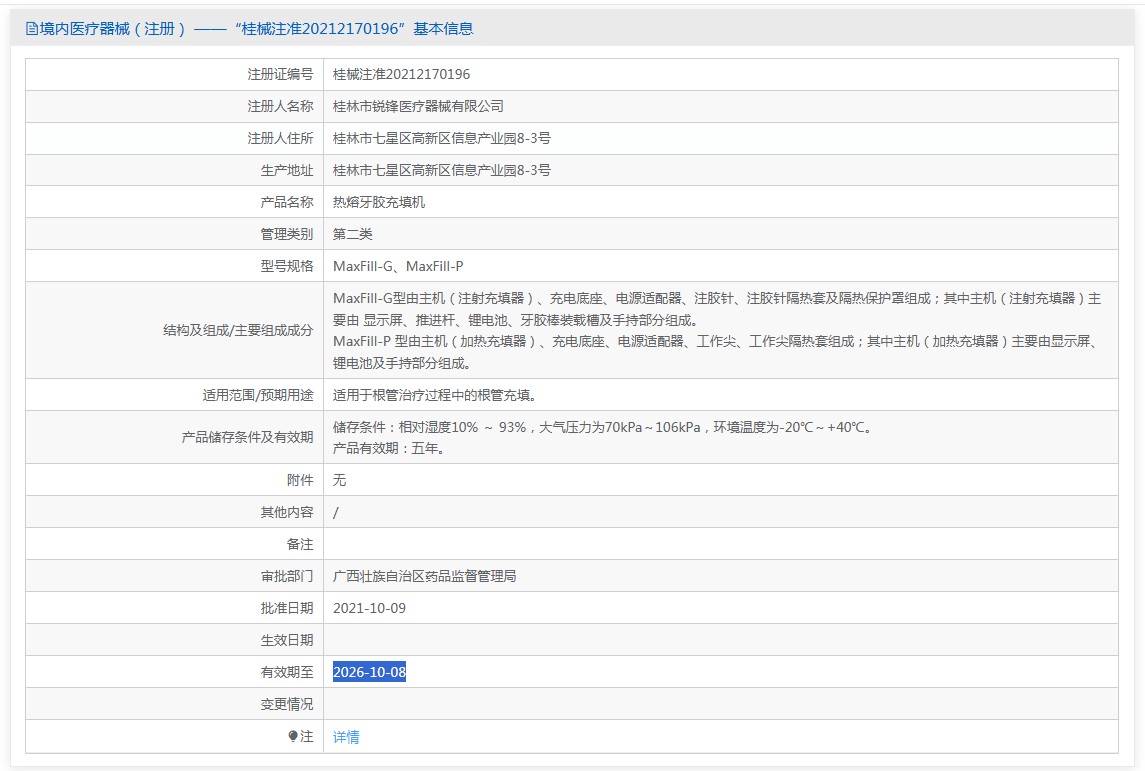Click the approval date 2021-10-09
The width and height of the screenshot is (1145, 771).
(369, 608)
